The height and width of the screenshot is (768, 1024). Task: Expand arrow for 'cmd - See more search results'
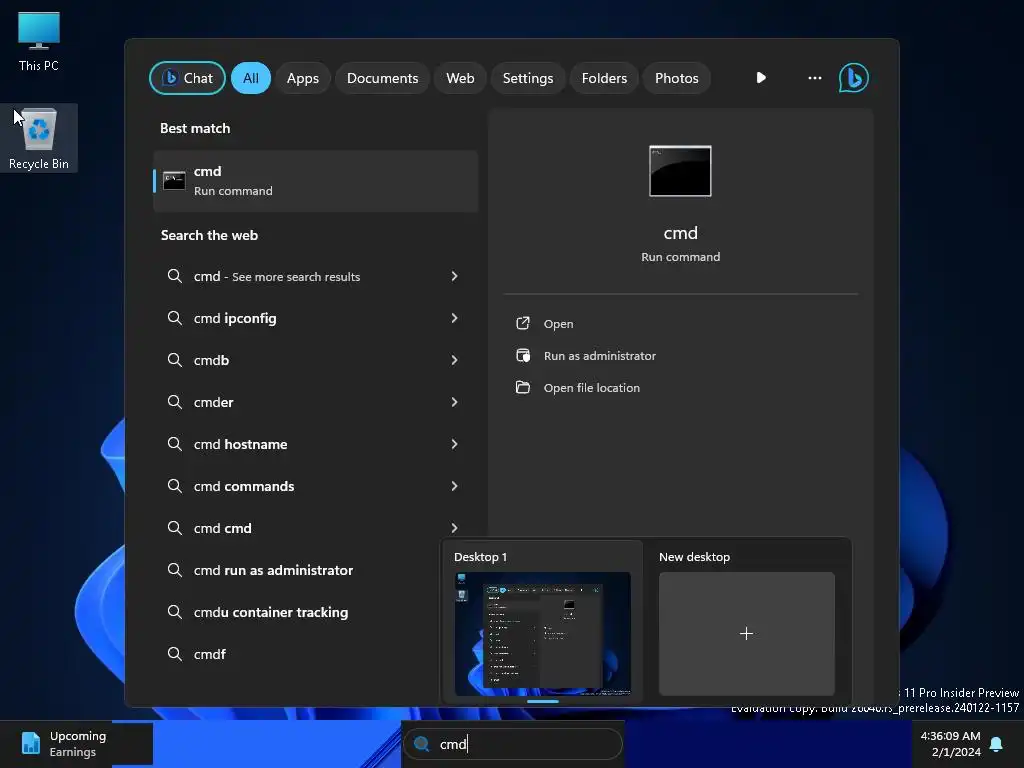(455, 276)
